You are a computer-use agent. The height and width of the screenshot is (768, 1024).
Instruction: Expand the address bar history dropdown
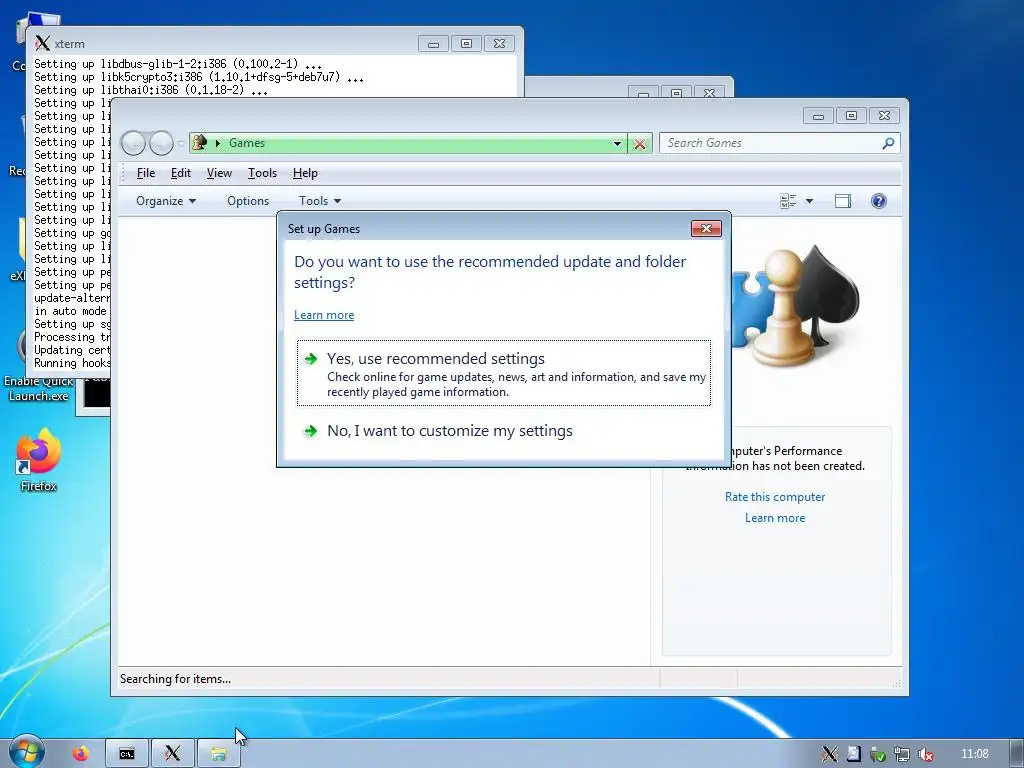point(617,144)
